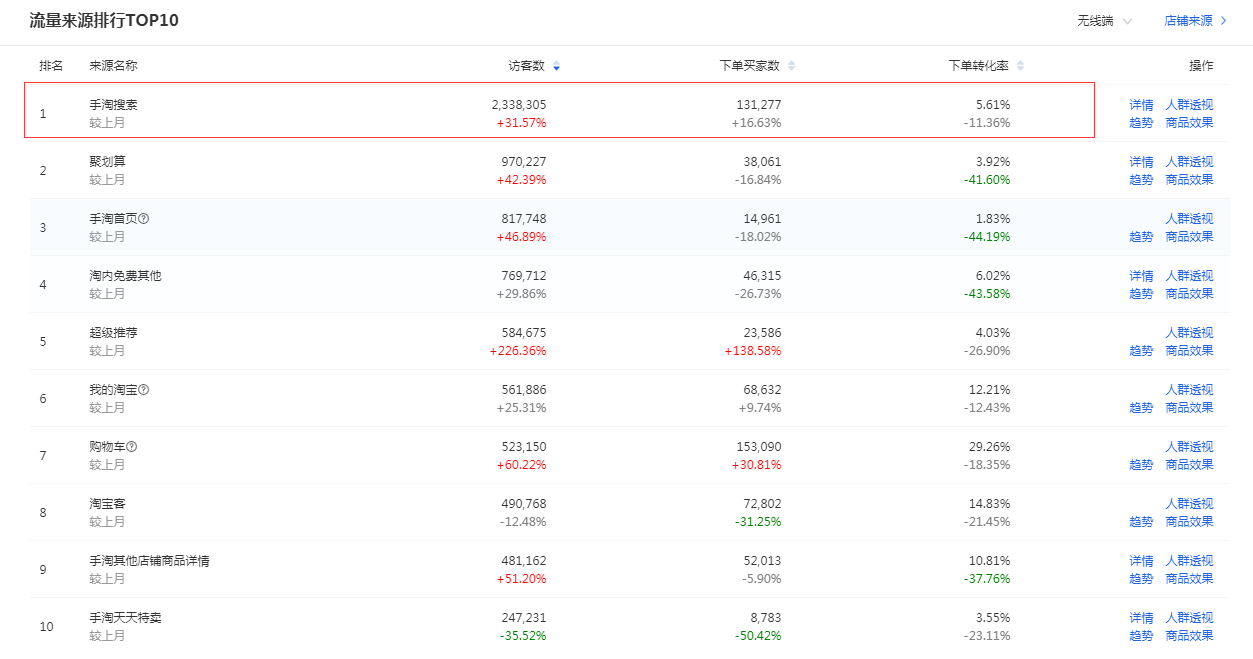Viewport: 1253px width, 659px height.
Task: Open 趋势 for 手淘天天特卖
Action: point(1141,635)
